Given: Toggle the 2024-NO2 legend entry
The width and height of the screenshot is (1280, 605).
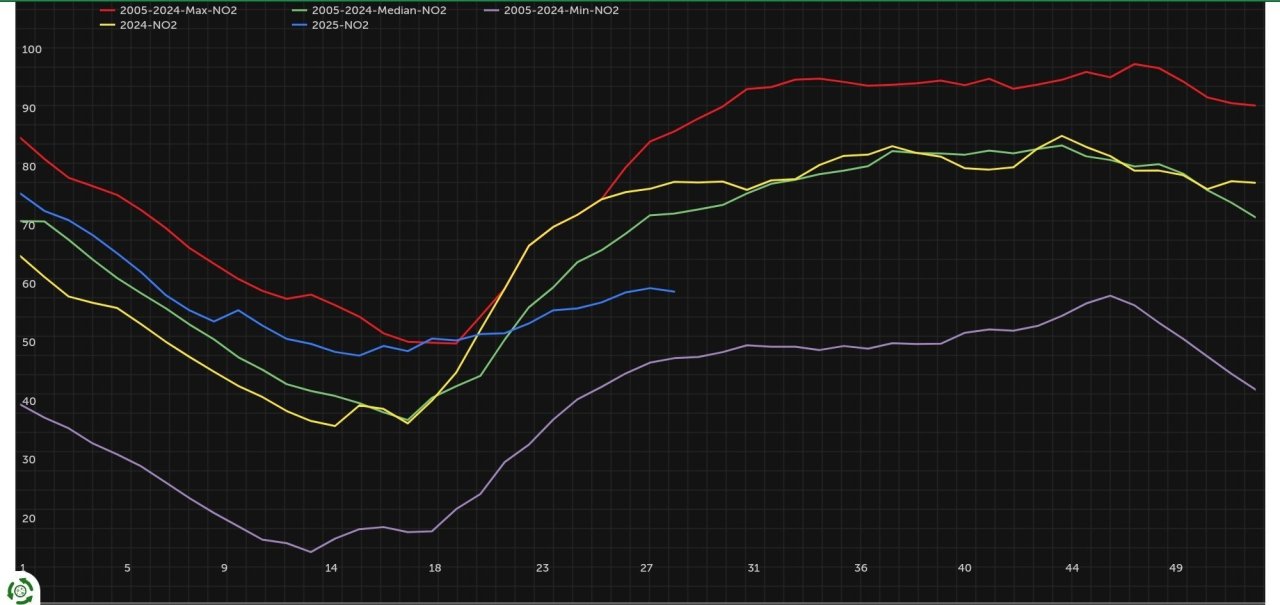Looking at the screenshot, I should [x=138, y=25].
